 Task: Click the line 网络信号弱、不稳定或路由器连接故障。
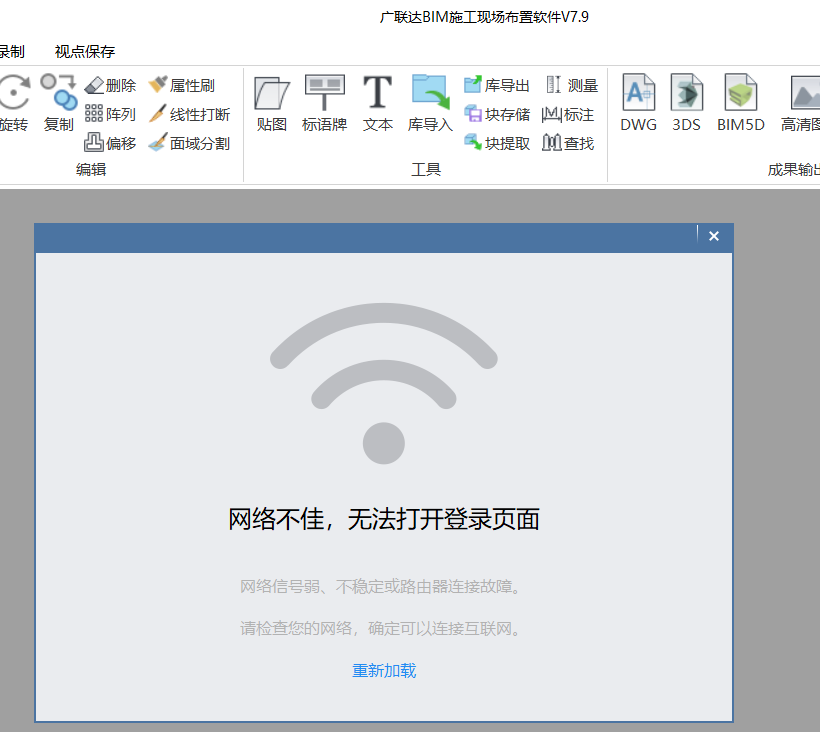click(381, 587)
